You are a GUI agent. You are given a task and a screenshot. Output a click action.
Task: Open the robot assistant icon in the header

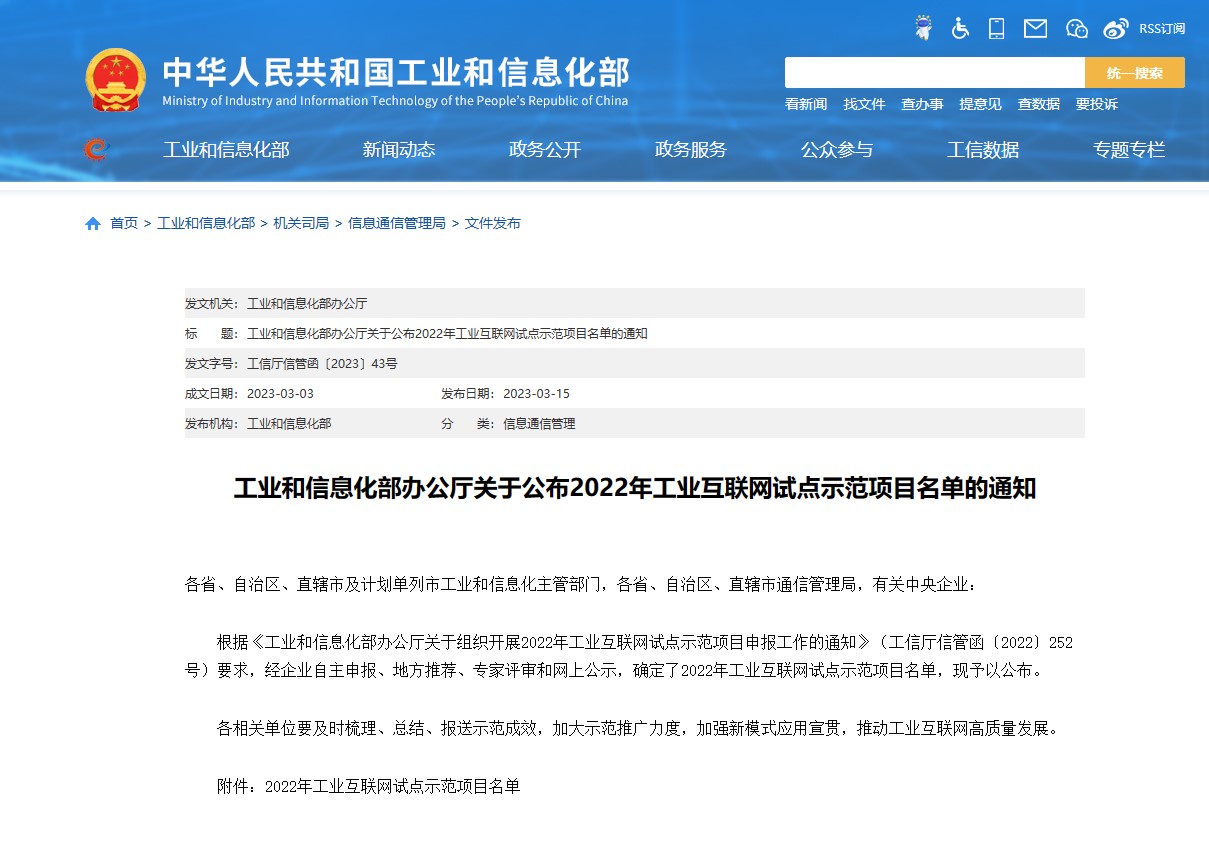click(923, 28)
